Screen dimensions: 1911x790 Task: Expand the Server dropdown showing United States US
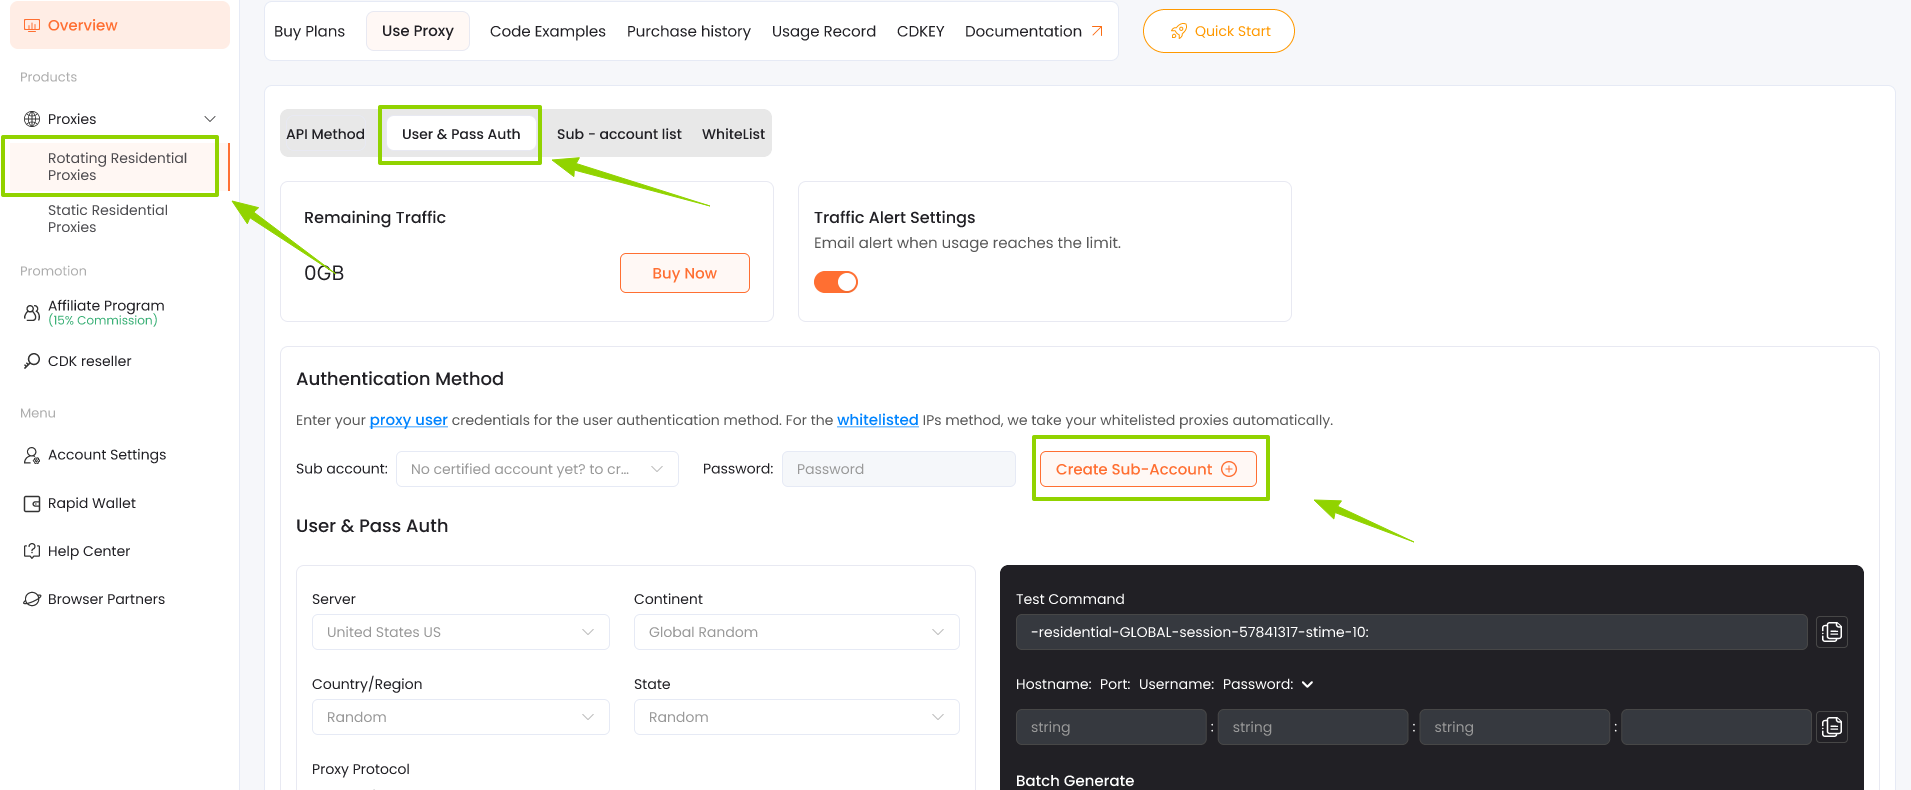(460, 632)
